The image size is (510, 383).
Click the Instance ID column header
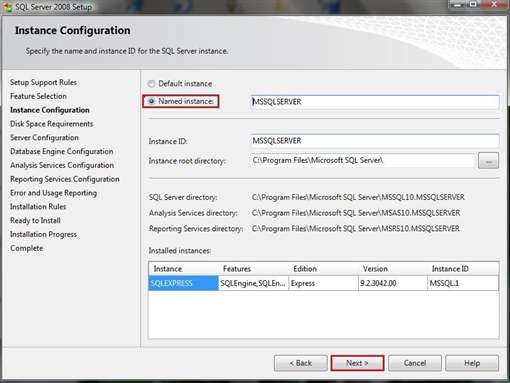tap(463, 269)
